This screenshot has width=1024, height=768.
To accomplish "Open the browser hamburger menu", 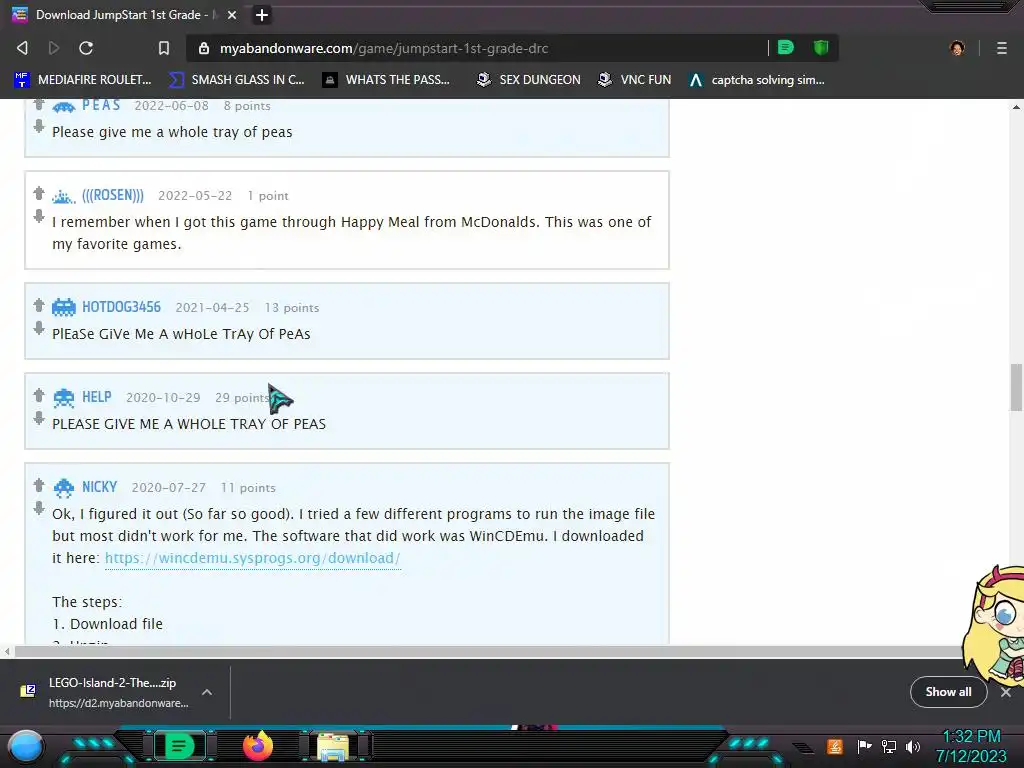I will point(1002,48).
